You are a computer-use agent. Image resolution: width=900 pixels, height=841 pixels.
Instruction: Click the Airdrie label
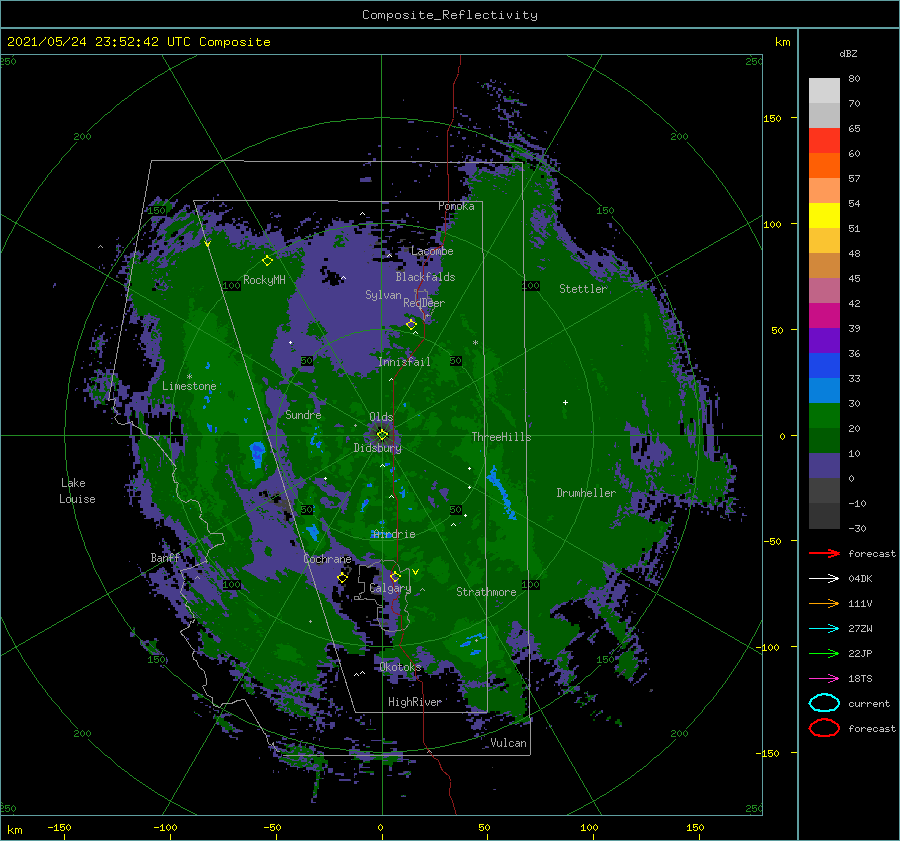coord(393,534)
